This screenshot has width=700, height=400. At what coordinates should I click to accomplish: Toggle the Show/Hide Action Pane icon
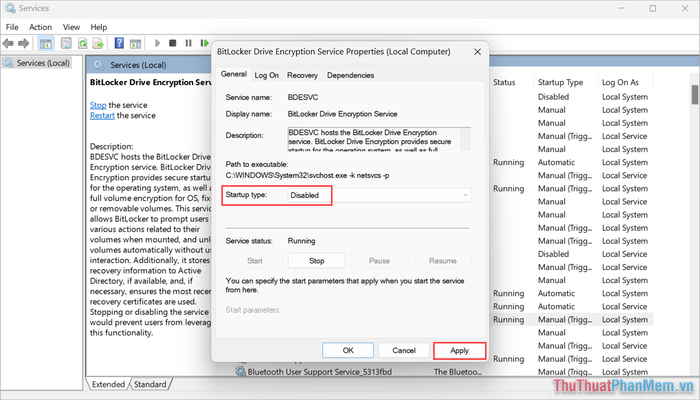coord(135,43)
